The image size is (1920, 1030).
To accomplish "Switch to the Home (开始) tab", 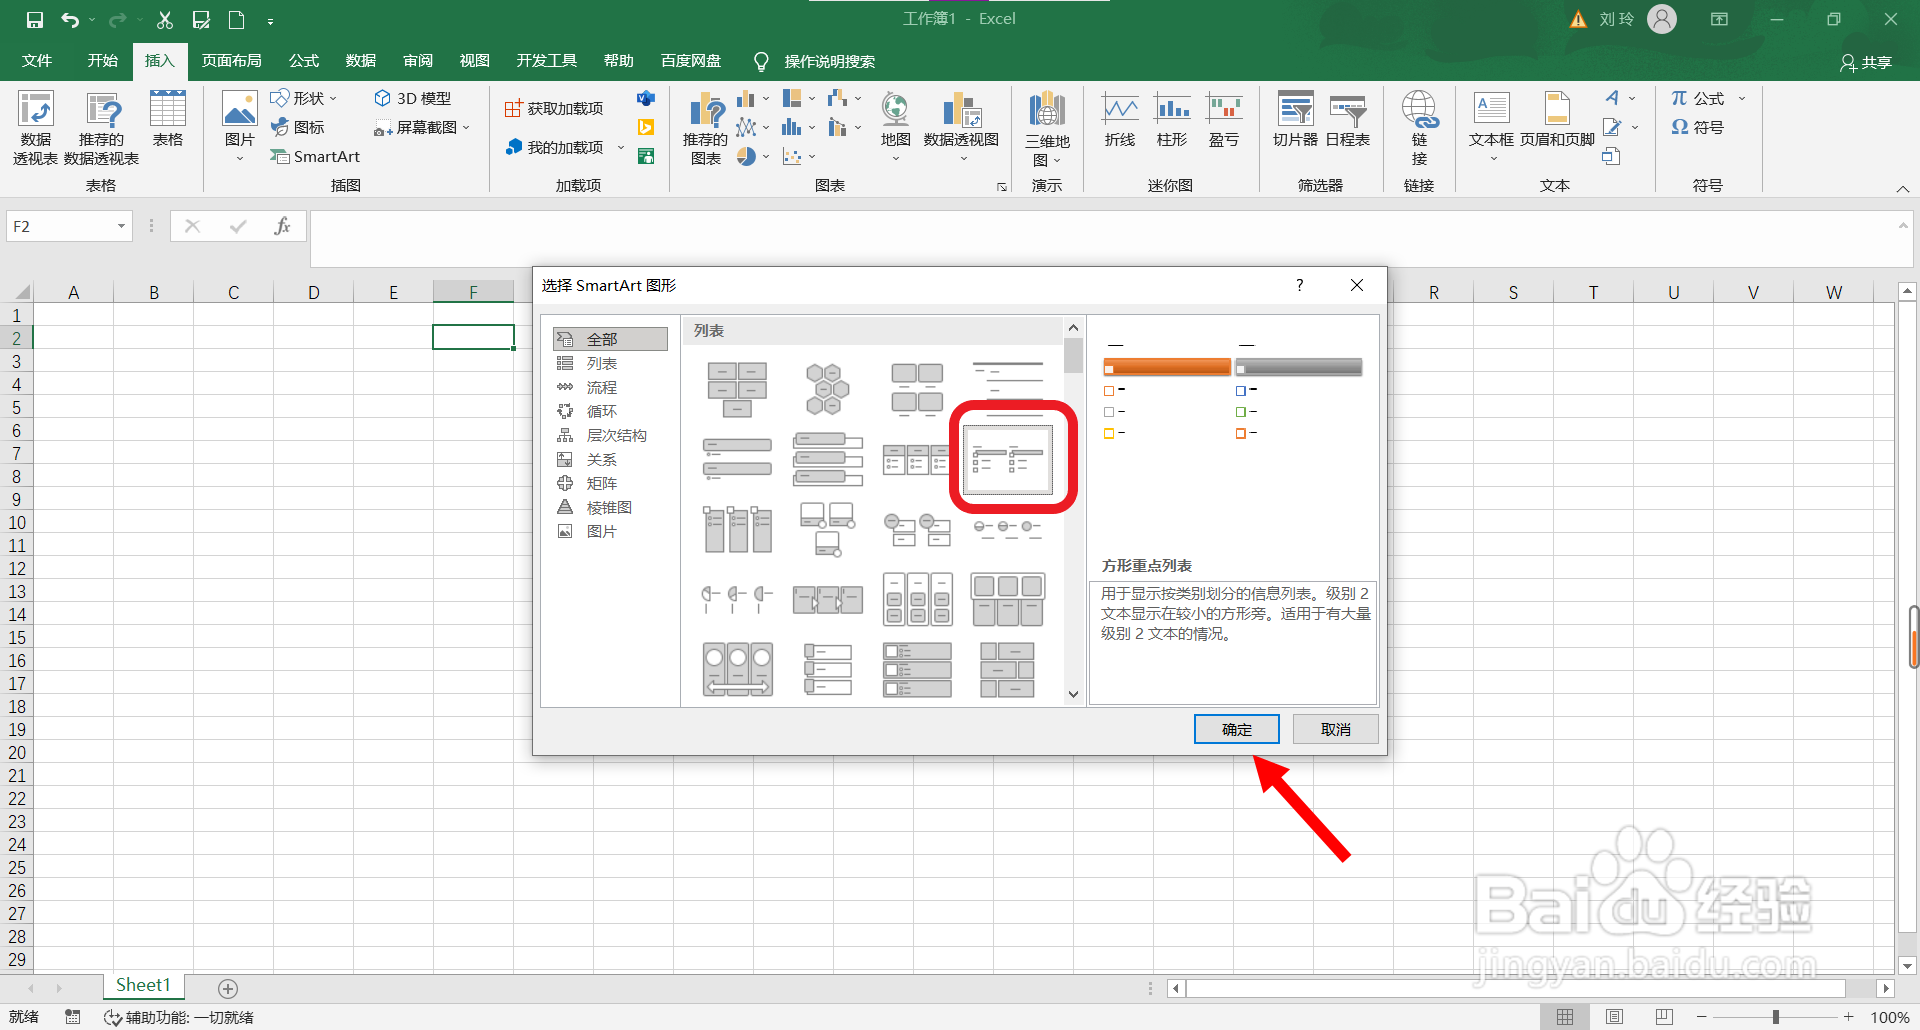I will [102, 61].
